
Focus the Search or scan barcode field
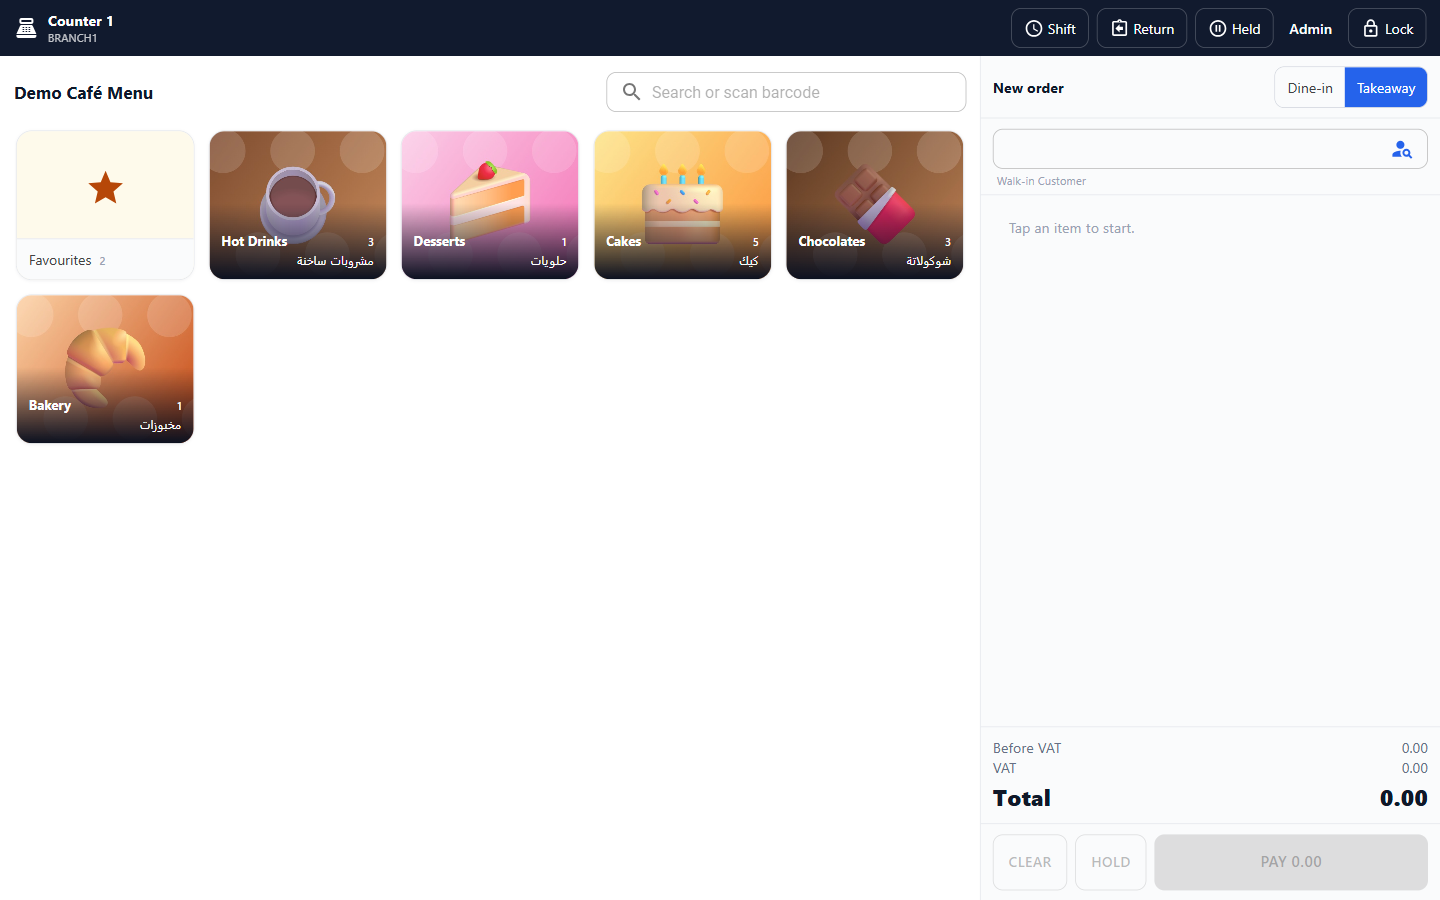pyautogui.click(x=786, y=92)
